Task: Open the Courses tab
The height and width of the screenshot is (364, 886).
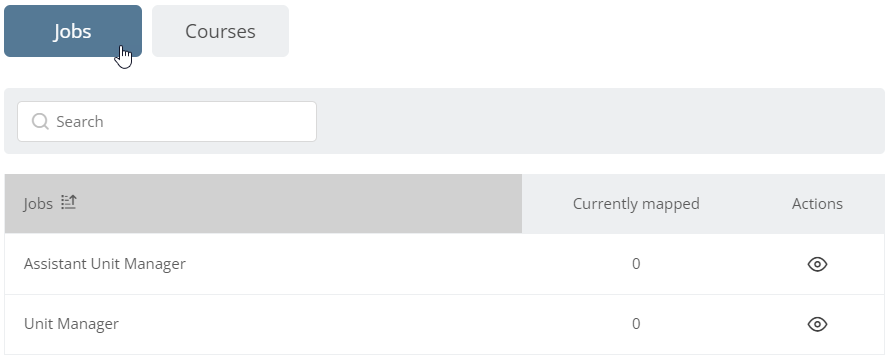Action: [x=220, y=31]
